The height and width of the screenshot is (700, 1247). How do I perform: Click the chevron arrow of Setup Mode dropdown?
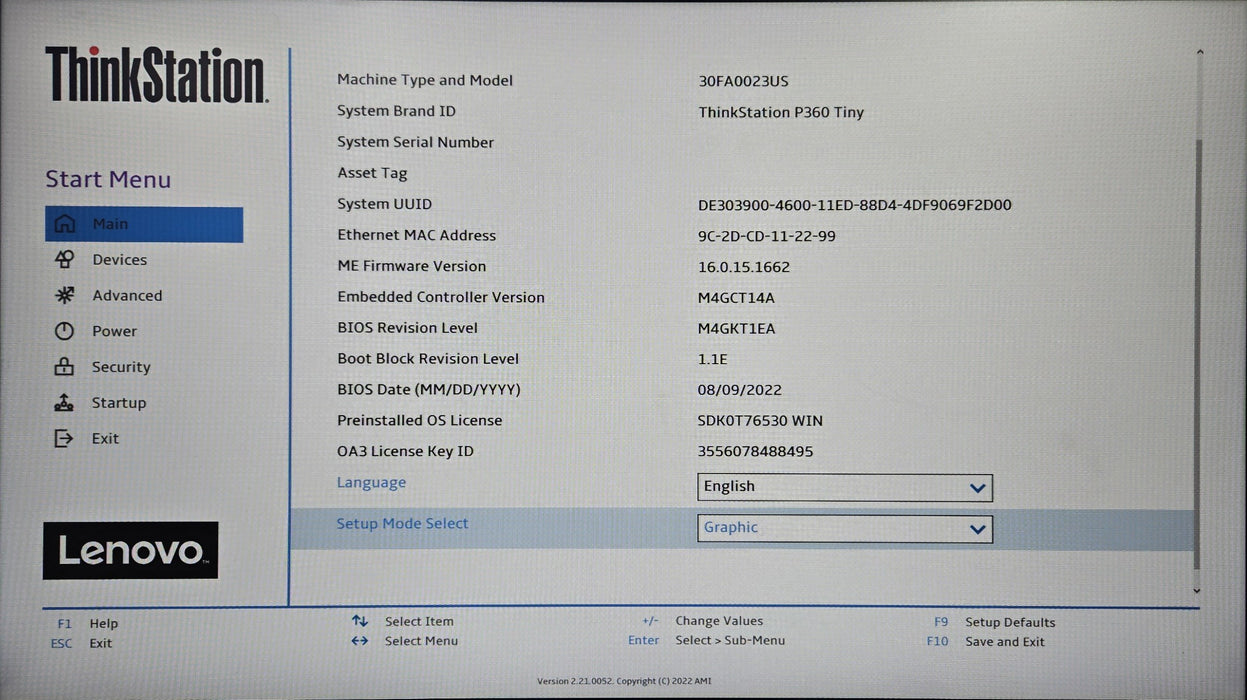pyautogui.click(x=978, y=530)
